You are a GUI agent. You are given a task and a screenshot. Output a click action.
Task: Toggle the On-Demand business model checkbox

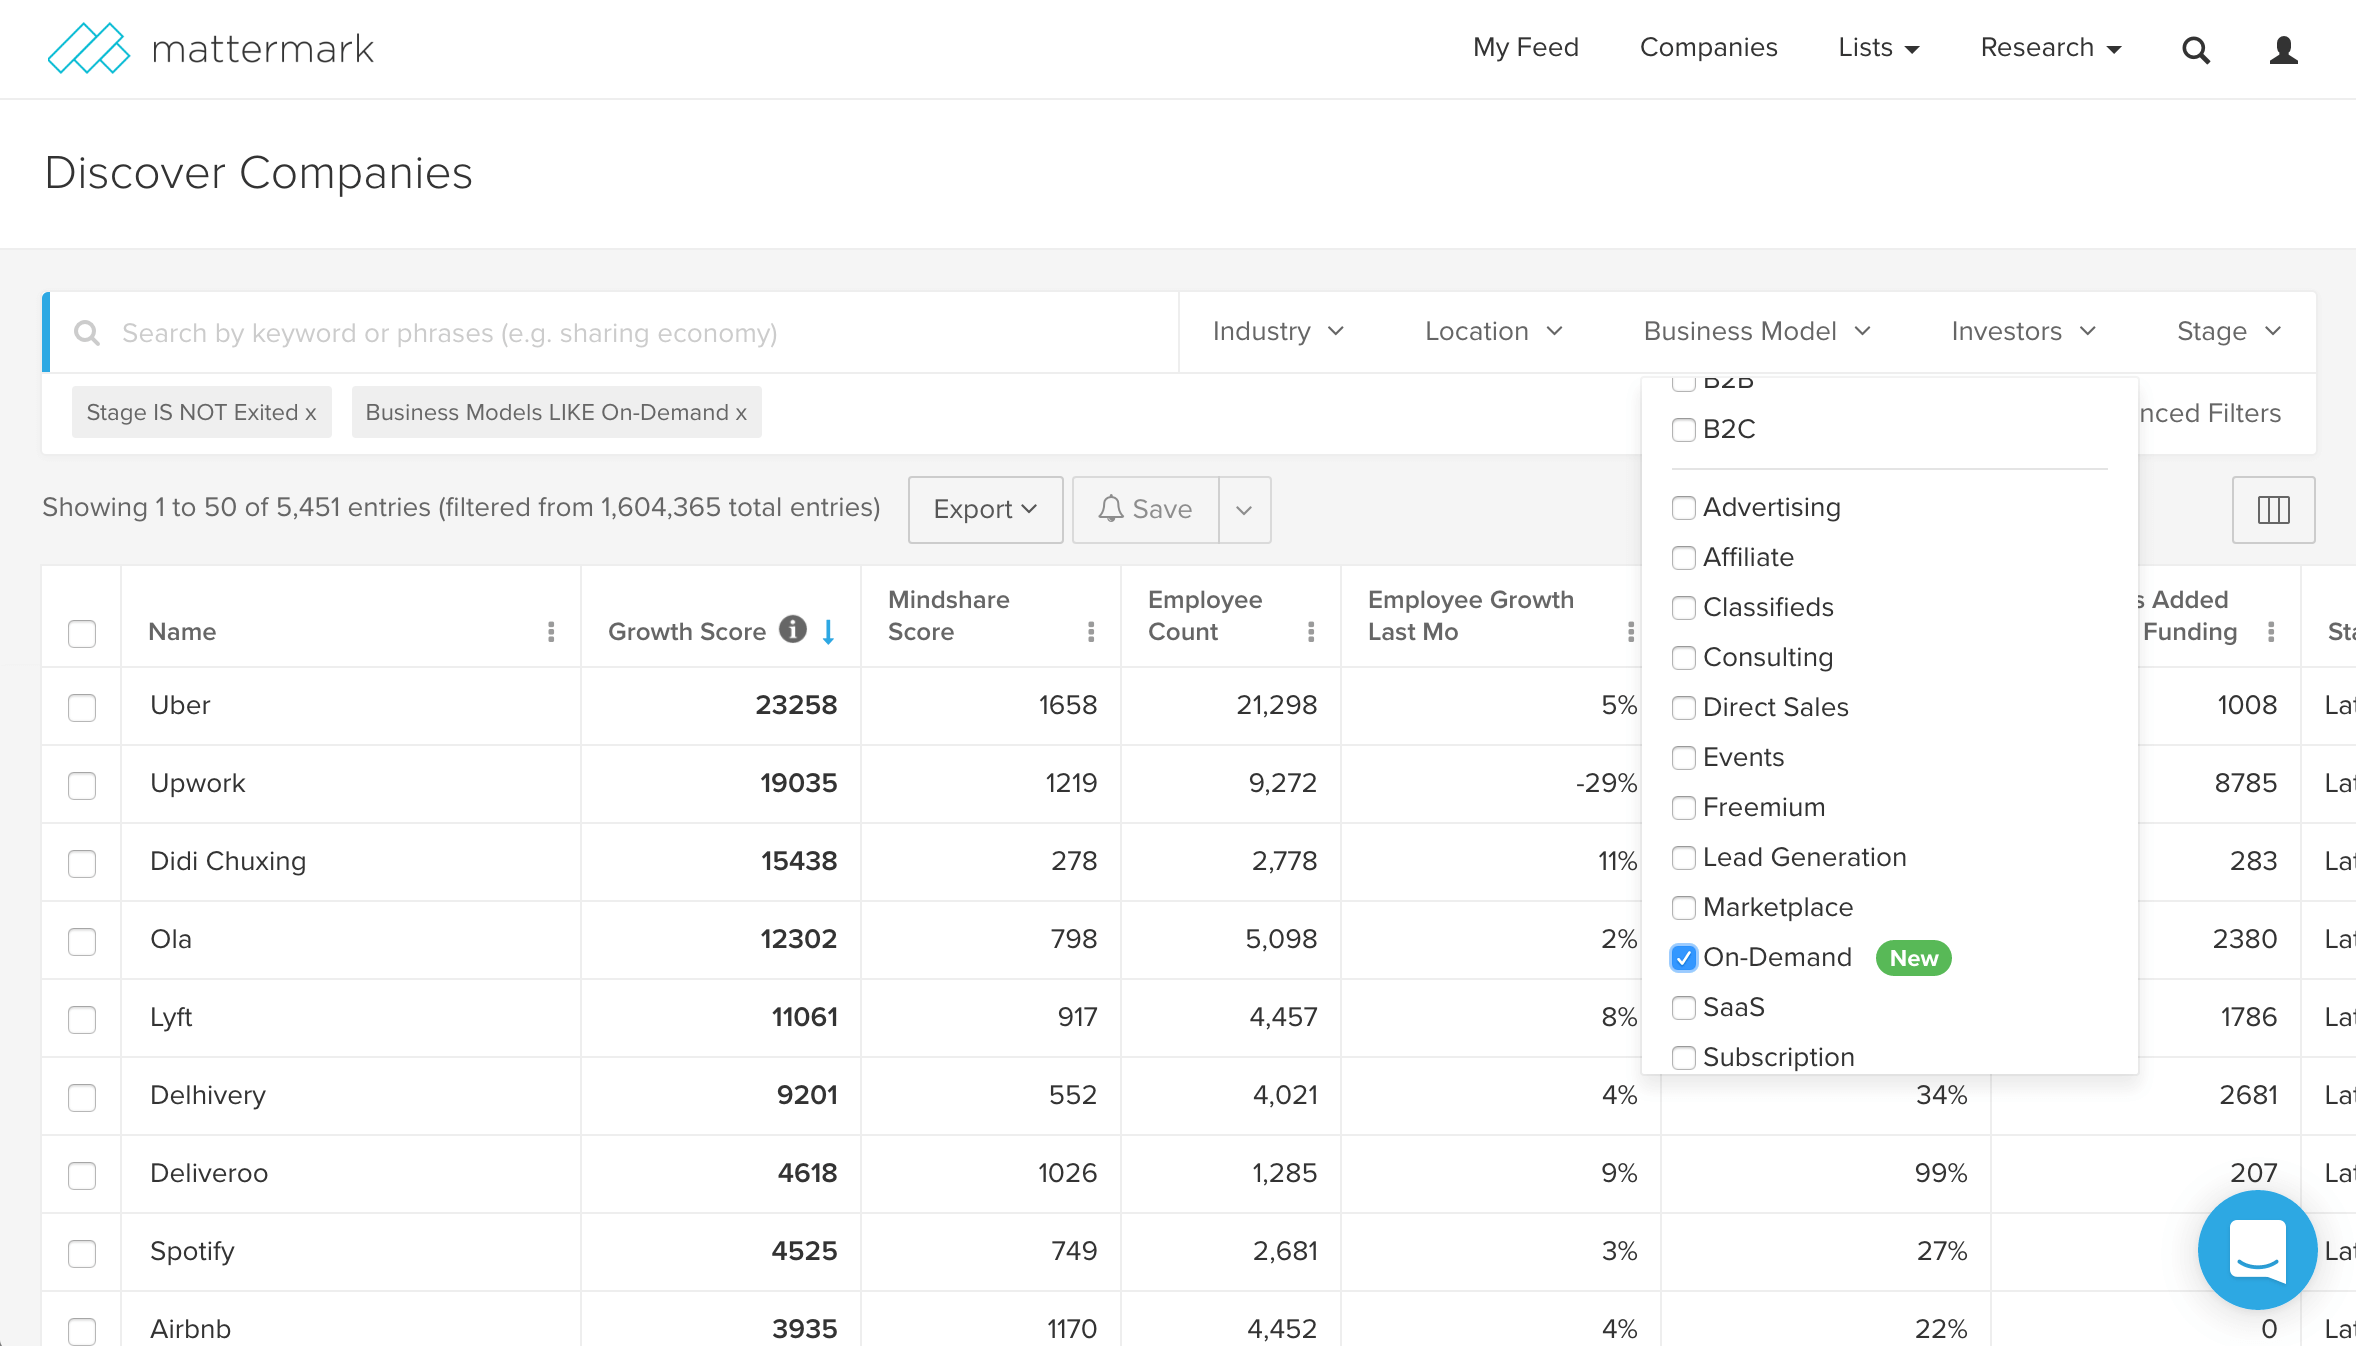coord(1683,958)
